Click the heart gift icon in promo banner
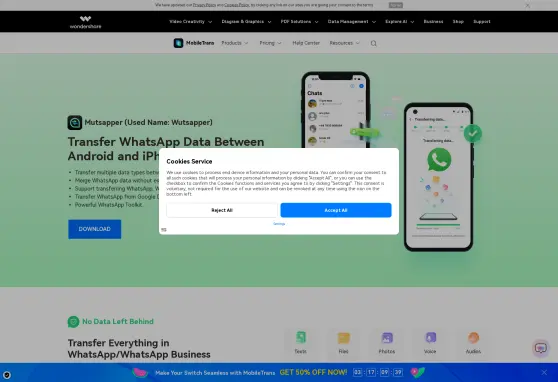Screen dimensions: 558x382 click(417, 372)
